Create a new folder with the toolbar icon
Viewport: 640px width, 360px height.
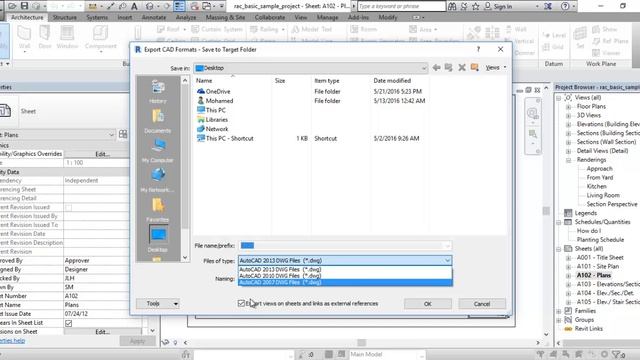(474, 68)
